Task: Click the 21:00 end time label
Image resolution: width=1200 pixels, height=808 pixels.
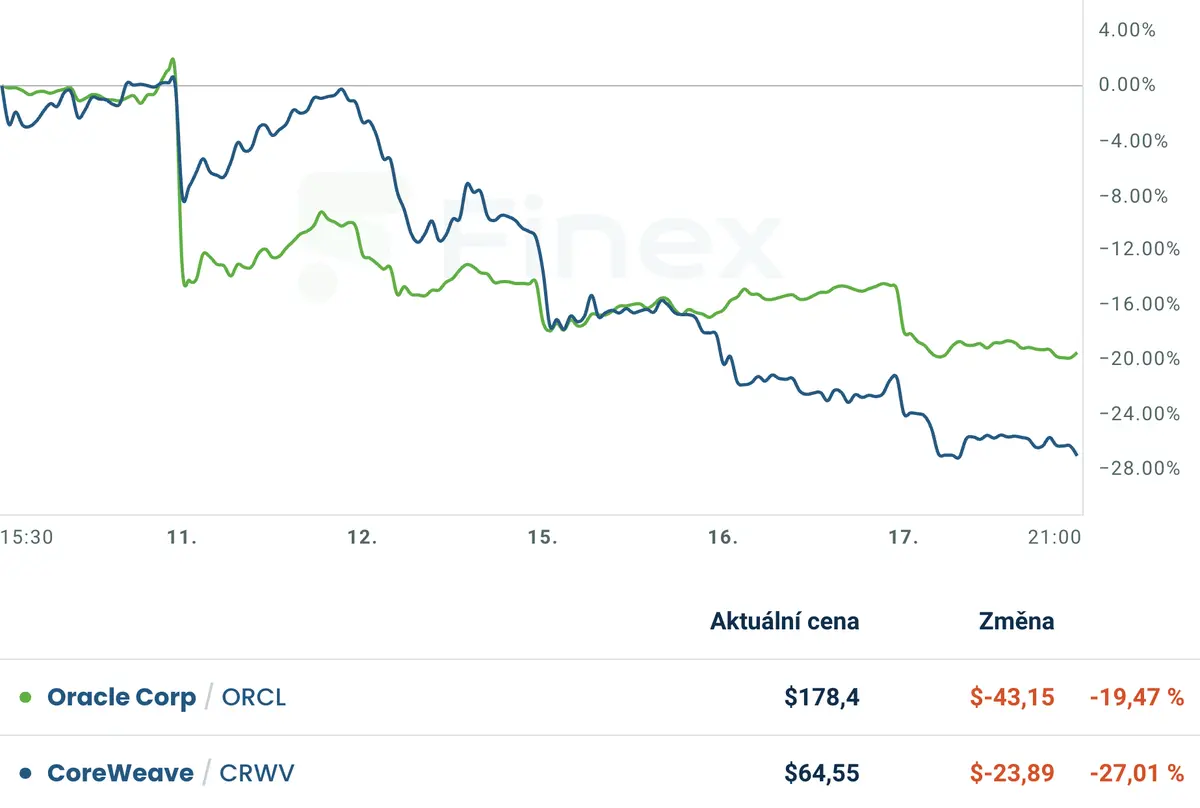Action: pos(1055,537)
